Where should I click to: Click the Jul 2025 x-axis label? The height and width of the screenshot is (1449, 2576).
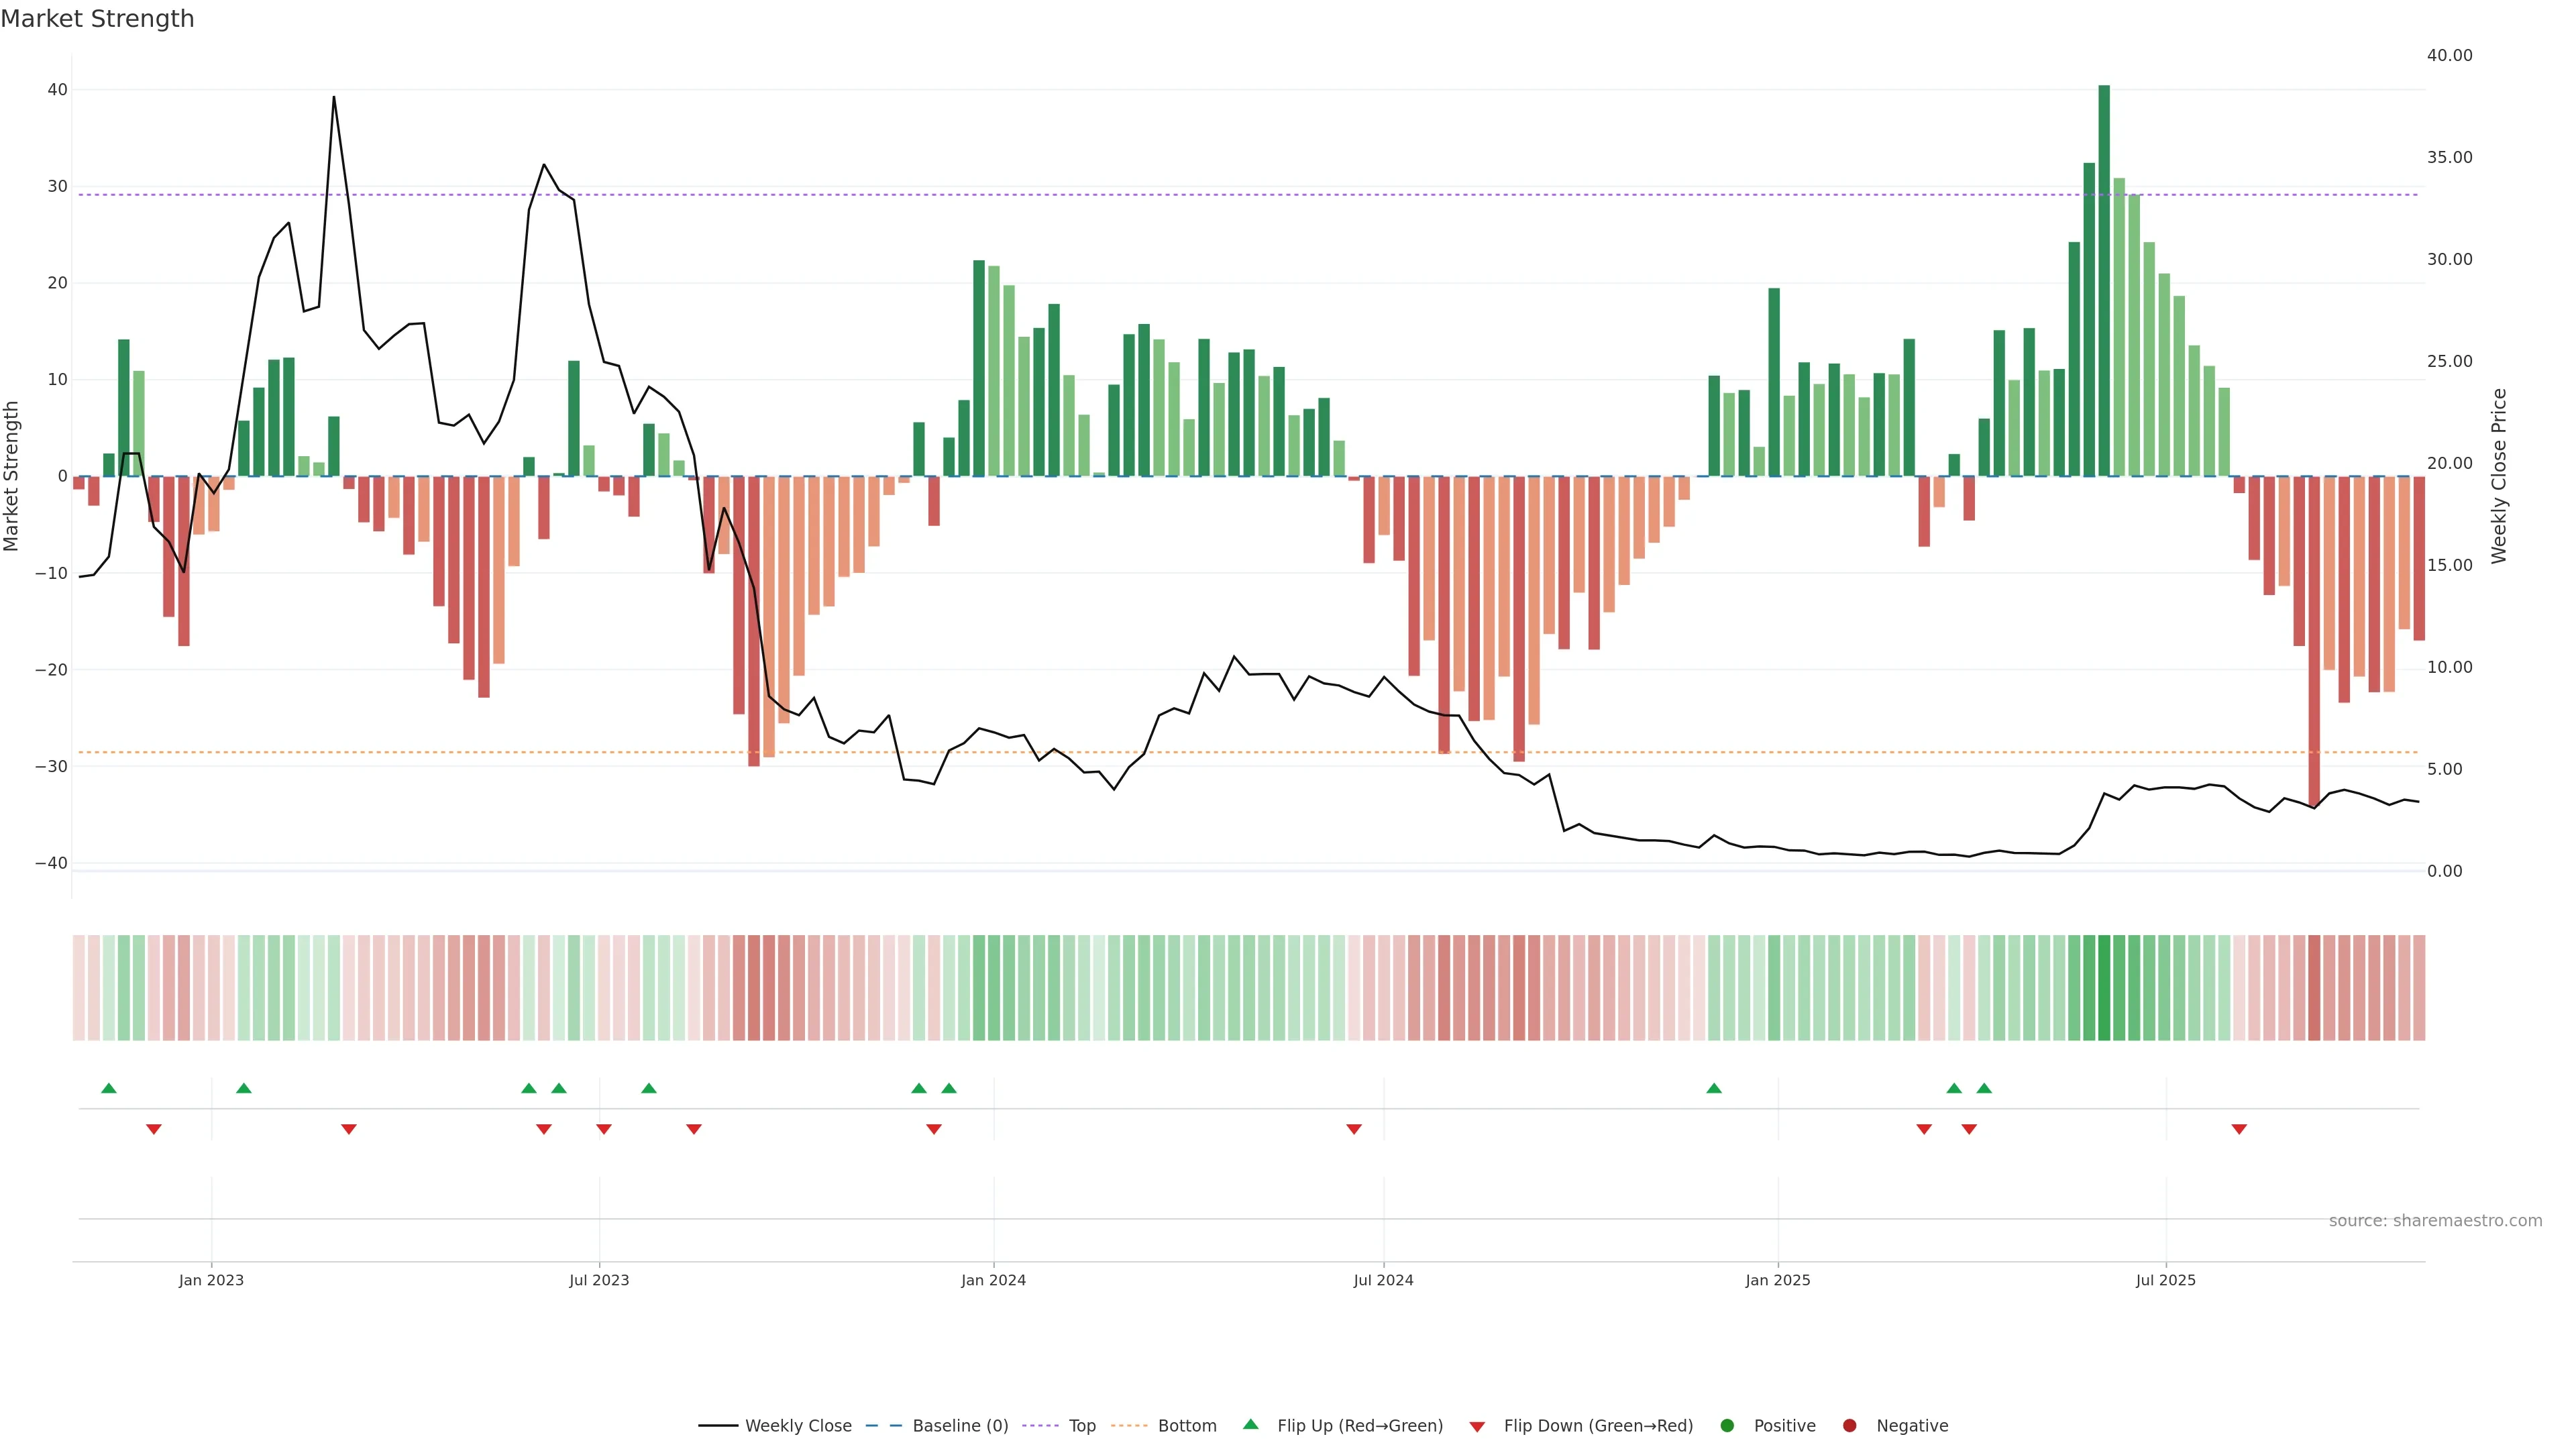pos(2165,1280)
